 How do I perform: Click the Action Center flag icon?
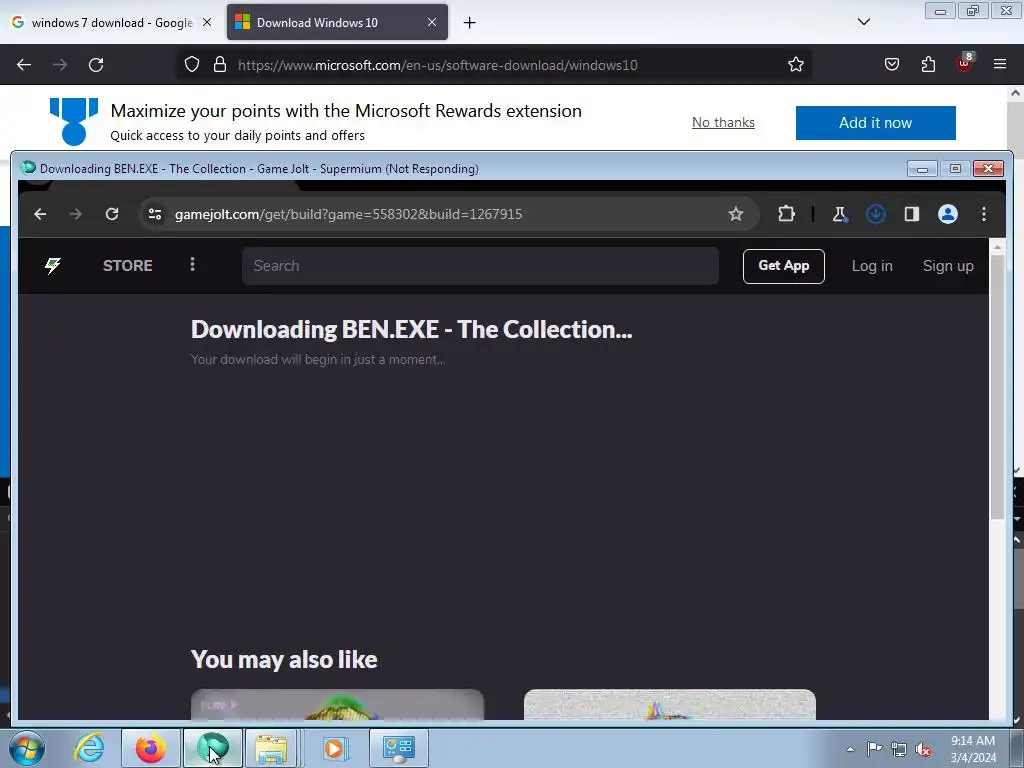[874, 749]
